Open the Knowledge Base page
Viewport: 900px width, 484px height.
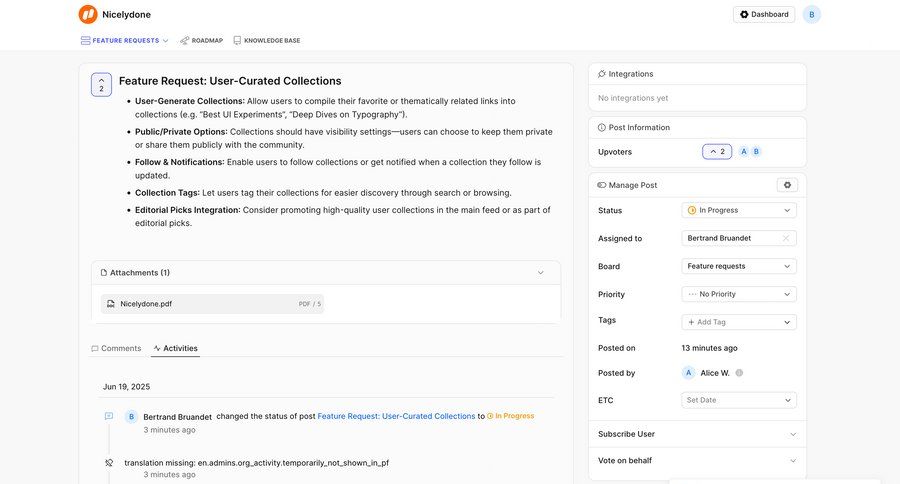coord(267,41)
